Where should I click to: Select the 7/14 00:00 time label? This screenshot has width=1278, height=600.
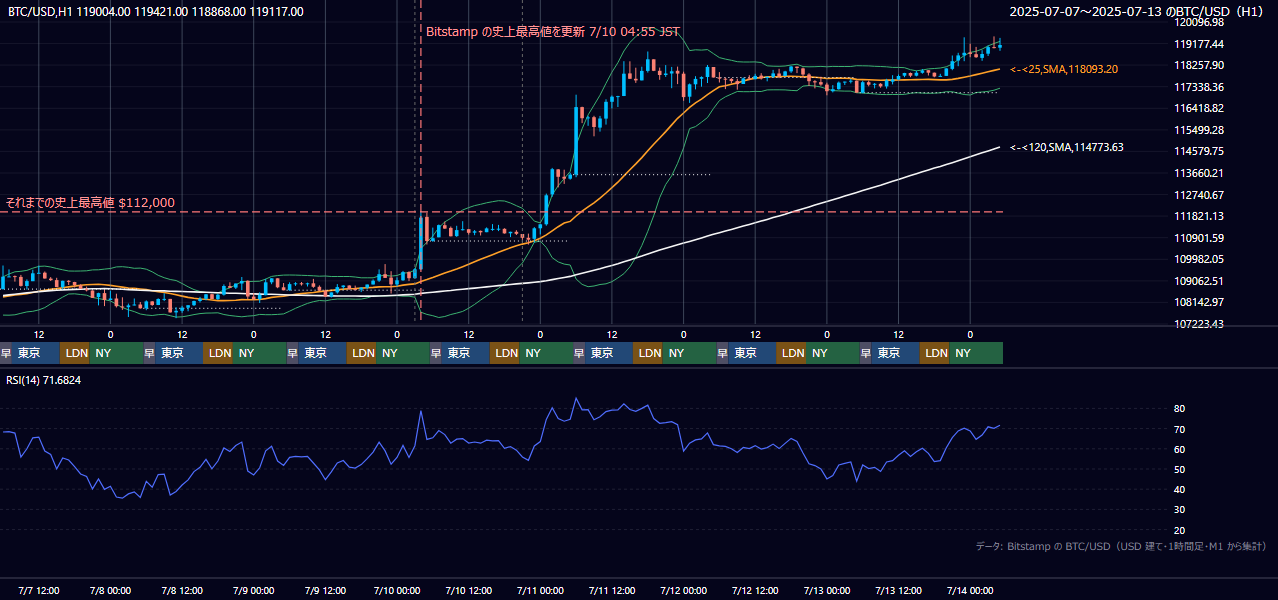coord(970,590)
